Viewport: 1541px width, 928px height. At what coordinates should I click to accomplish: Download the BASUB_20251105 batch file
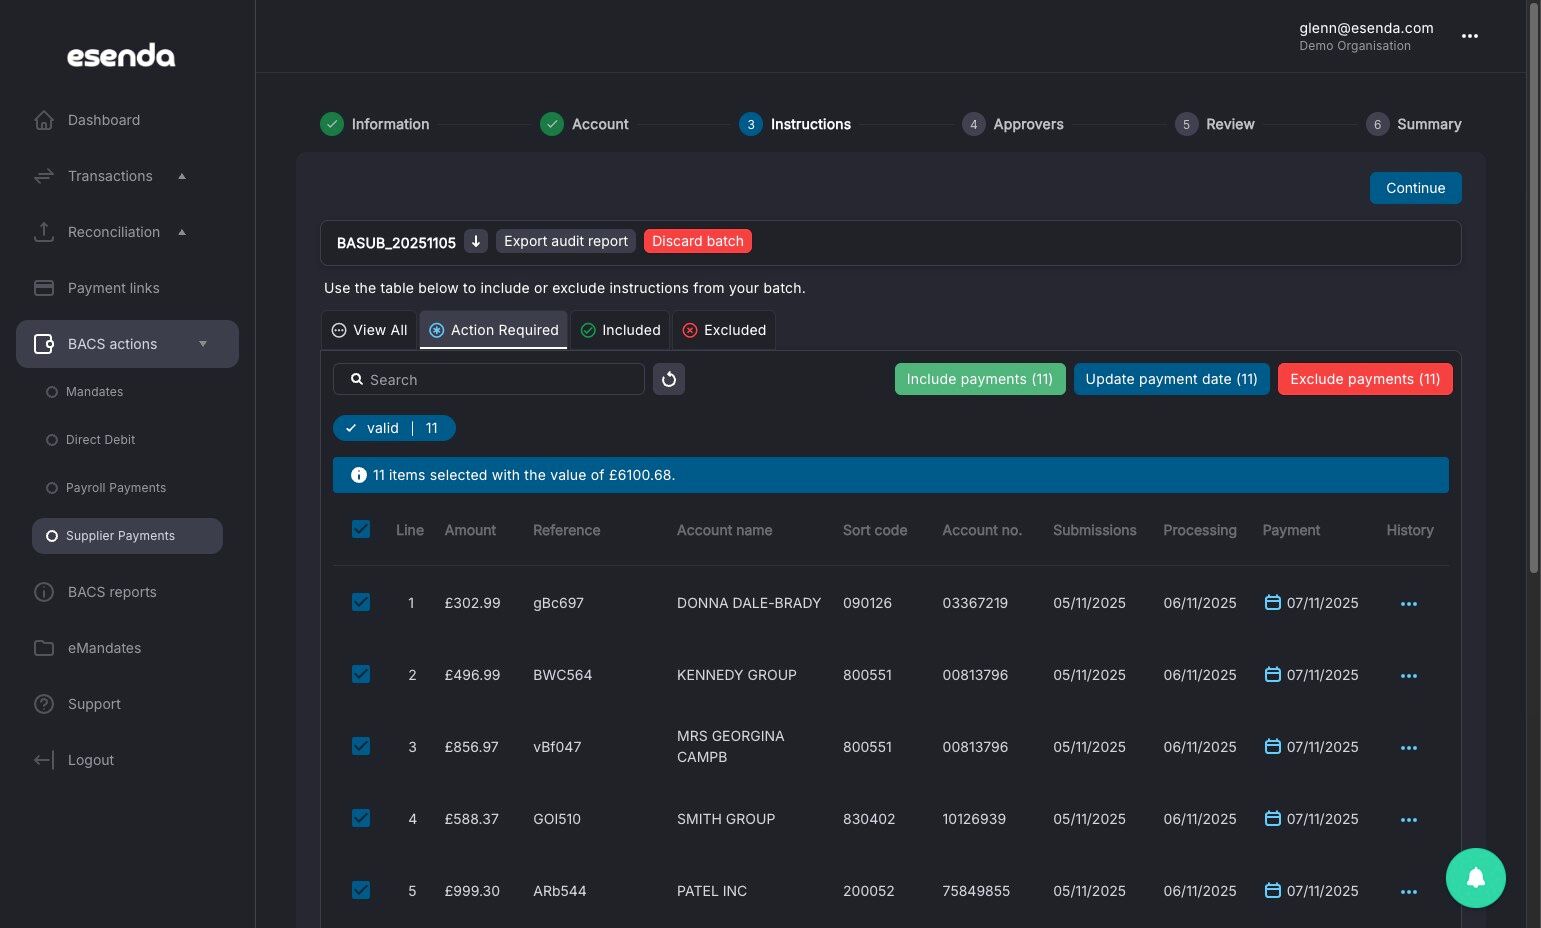(476, 241)
